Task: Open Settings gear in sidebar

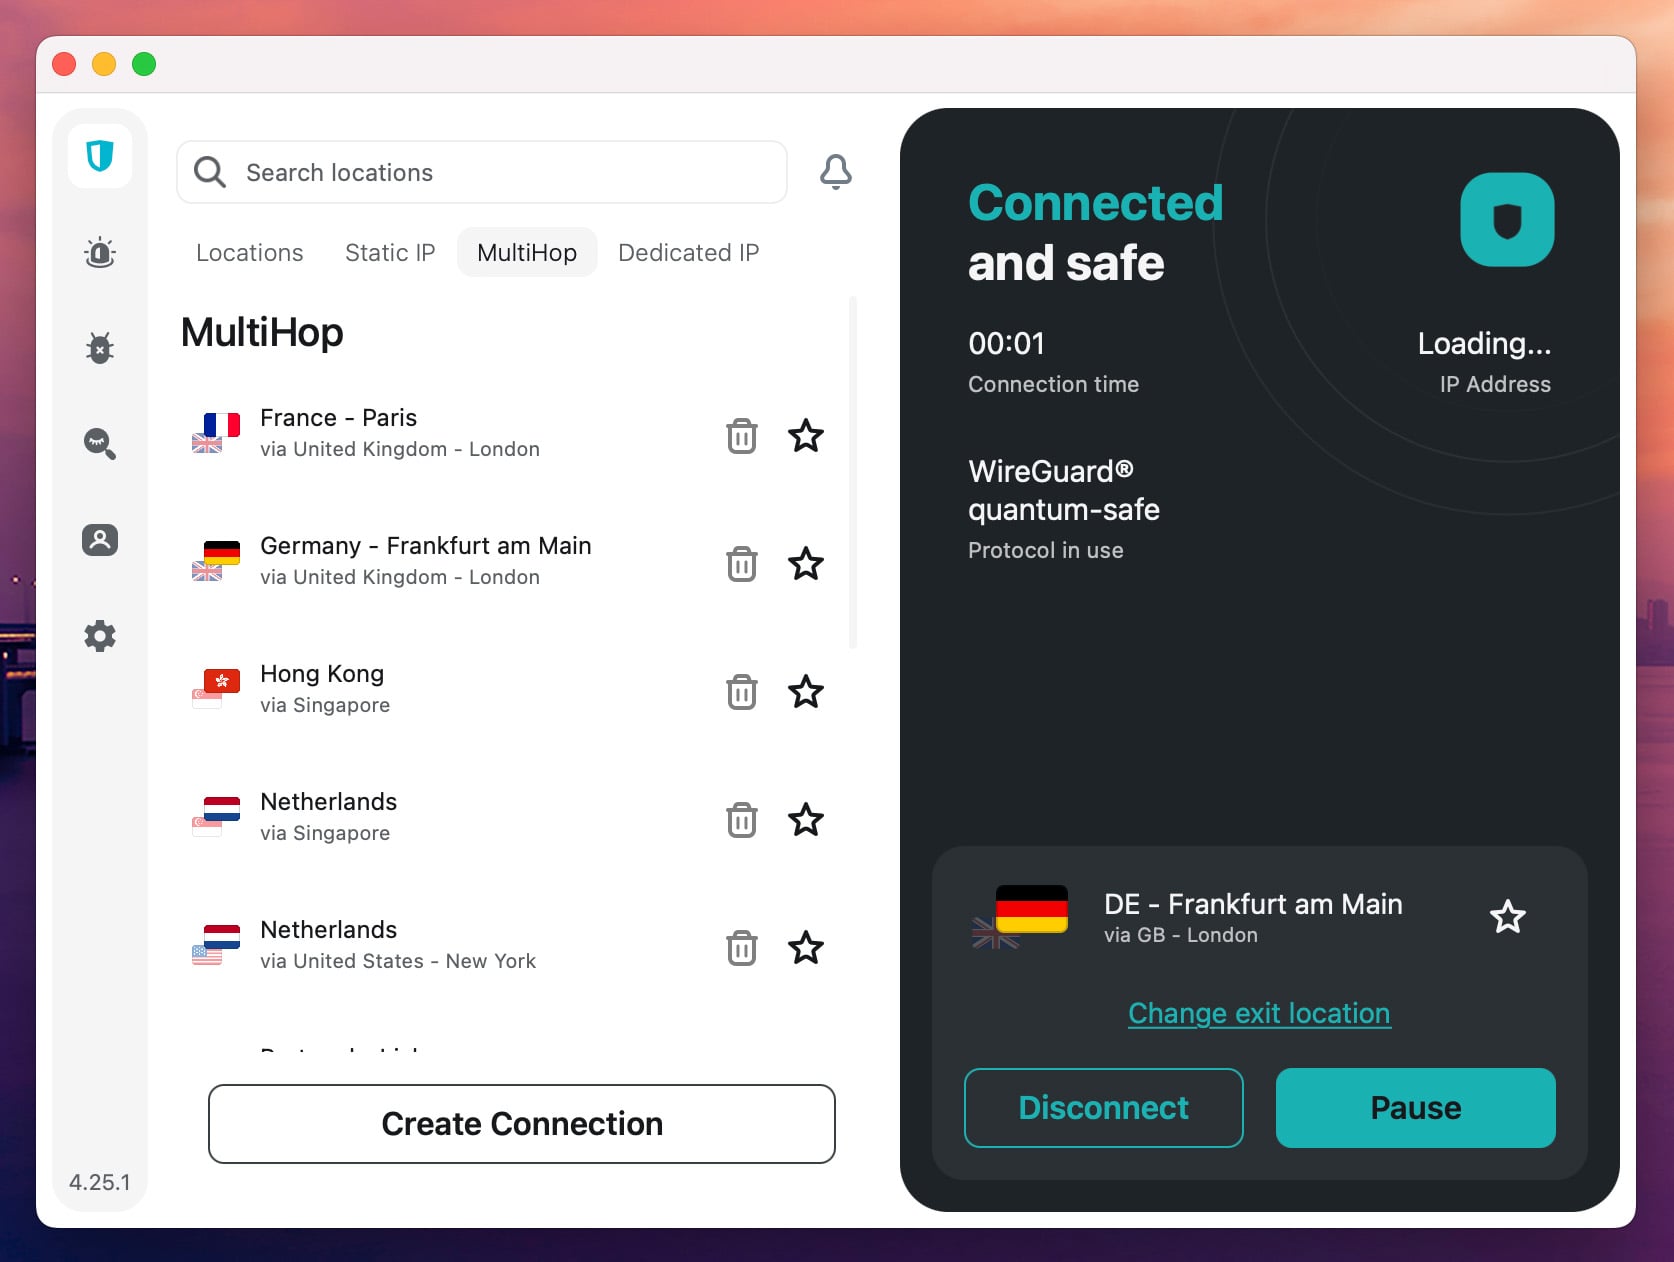Action: pyautogui.click(x=100, y=636)
